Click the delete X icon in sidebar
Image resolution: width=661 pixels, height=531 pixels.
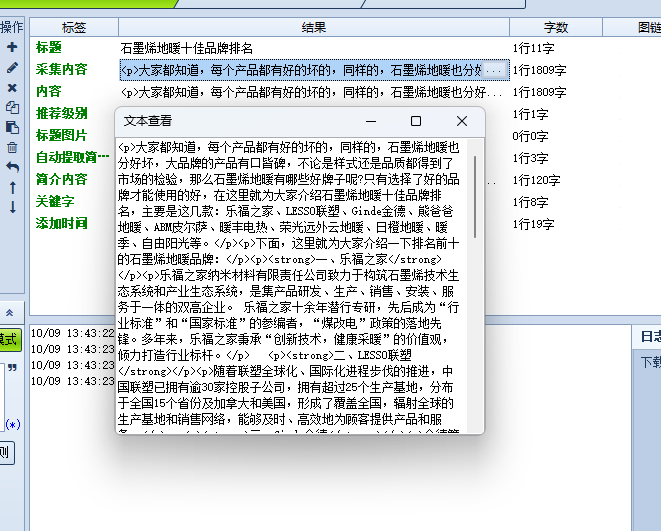click(12, 88)
